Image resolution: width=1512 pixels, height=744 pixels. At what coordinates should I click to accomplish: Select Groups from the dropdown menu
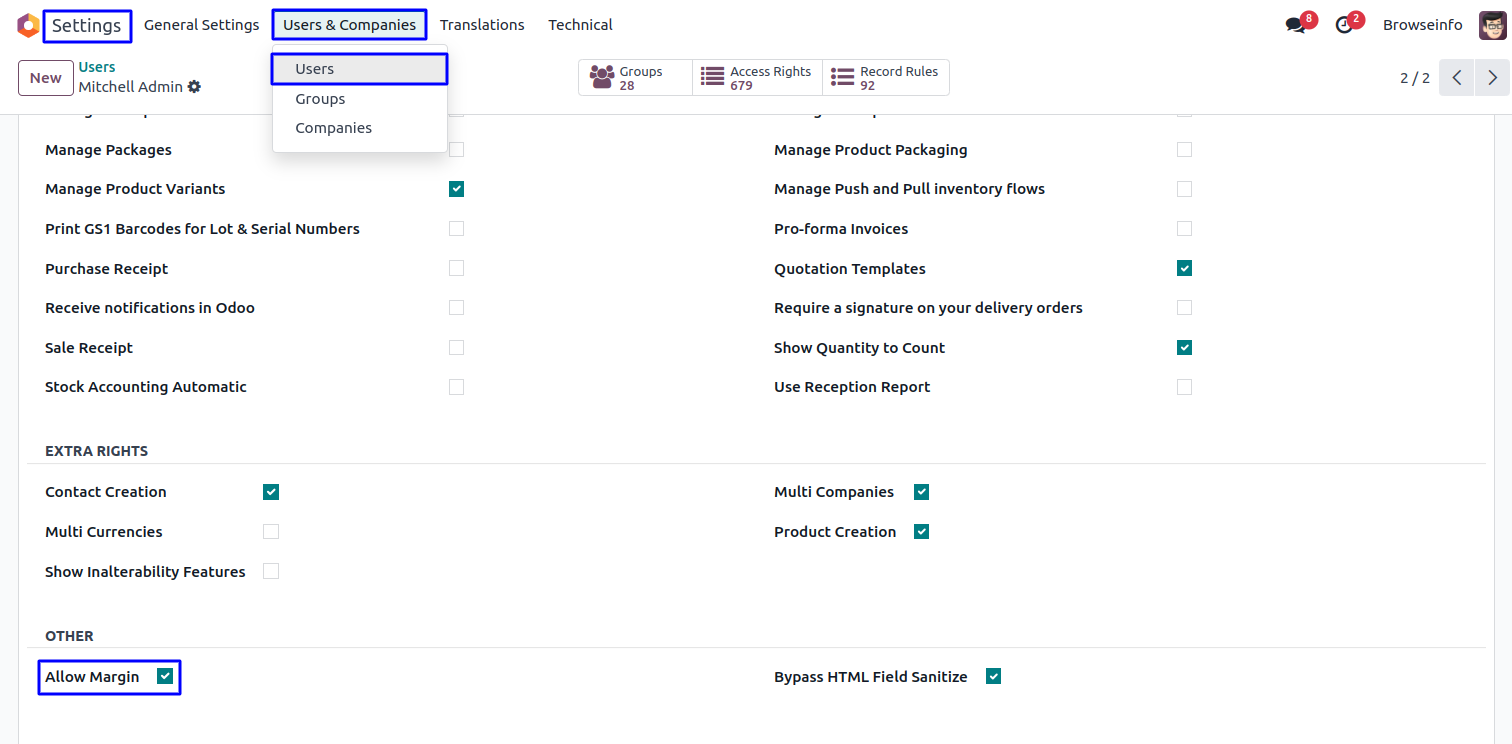point(320,99)
